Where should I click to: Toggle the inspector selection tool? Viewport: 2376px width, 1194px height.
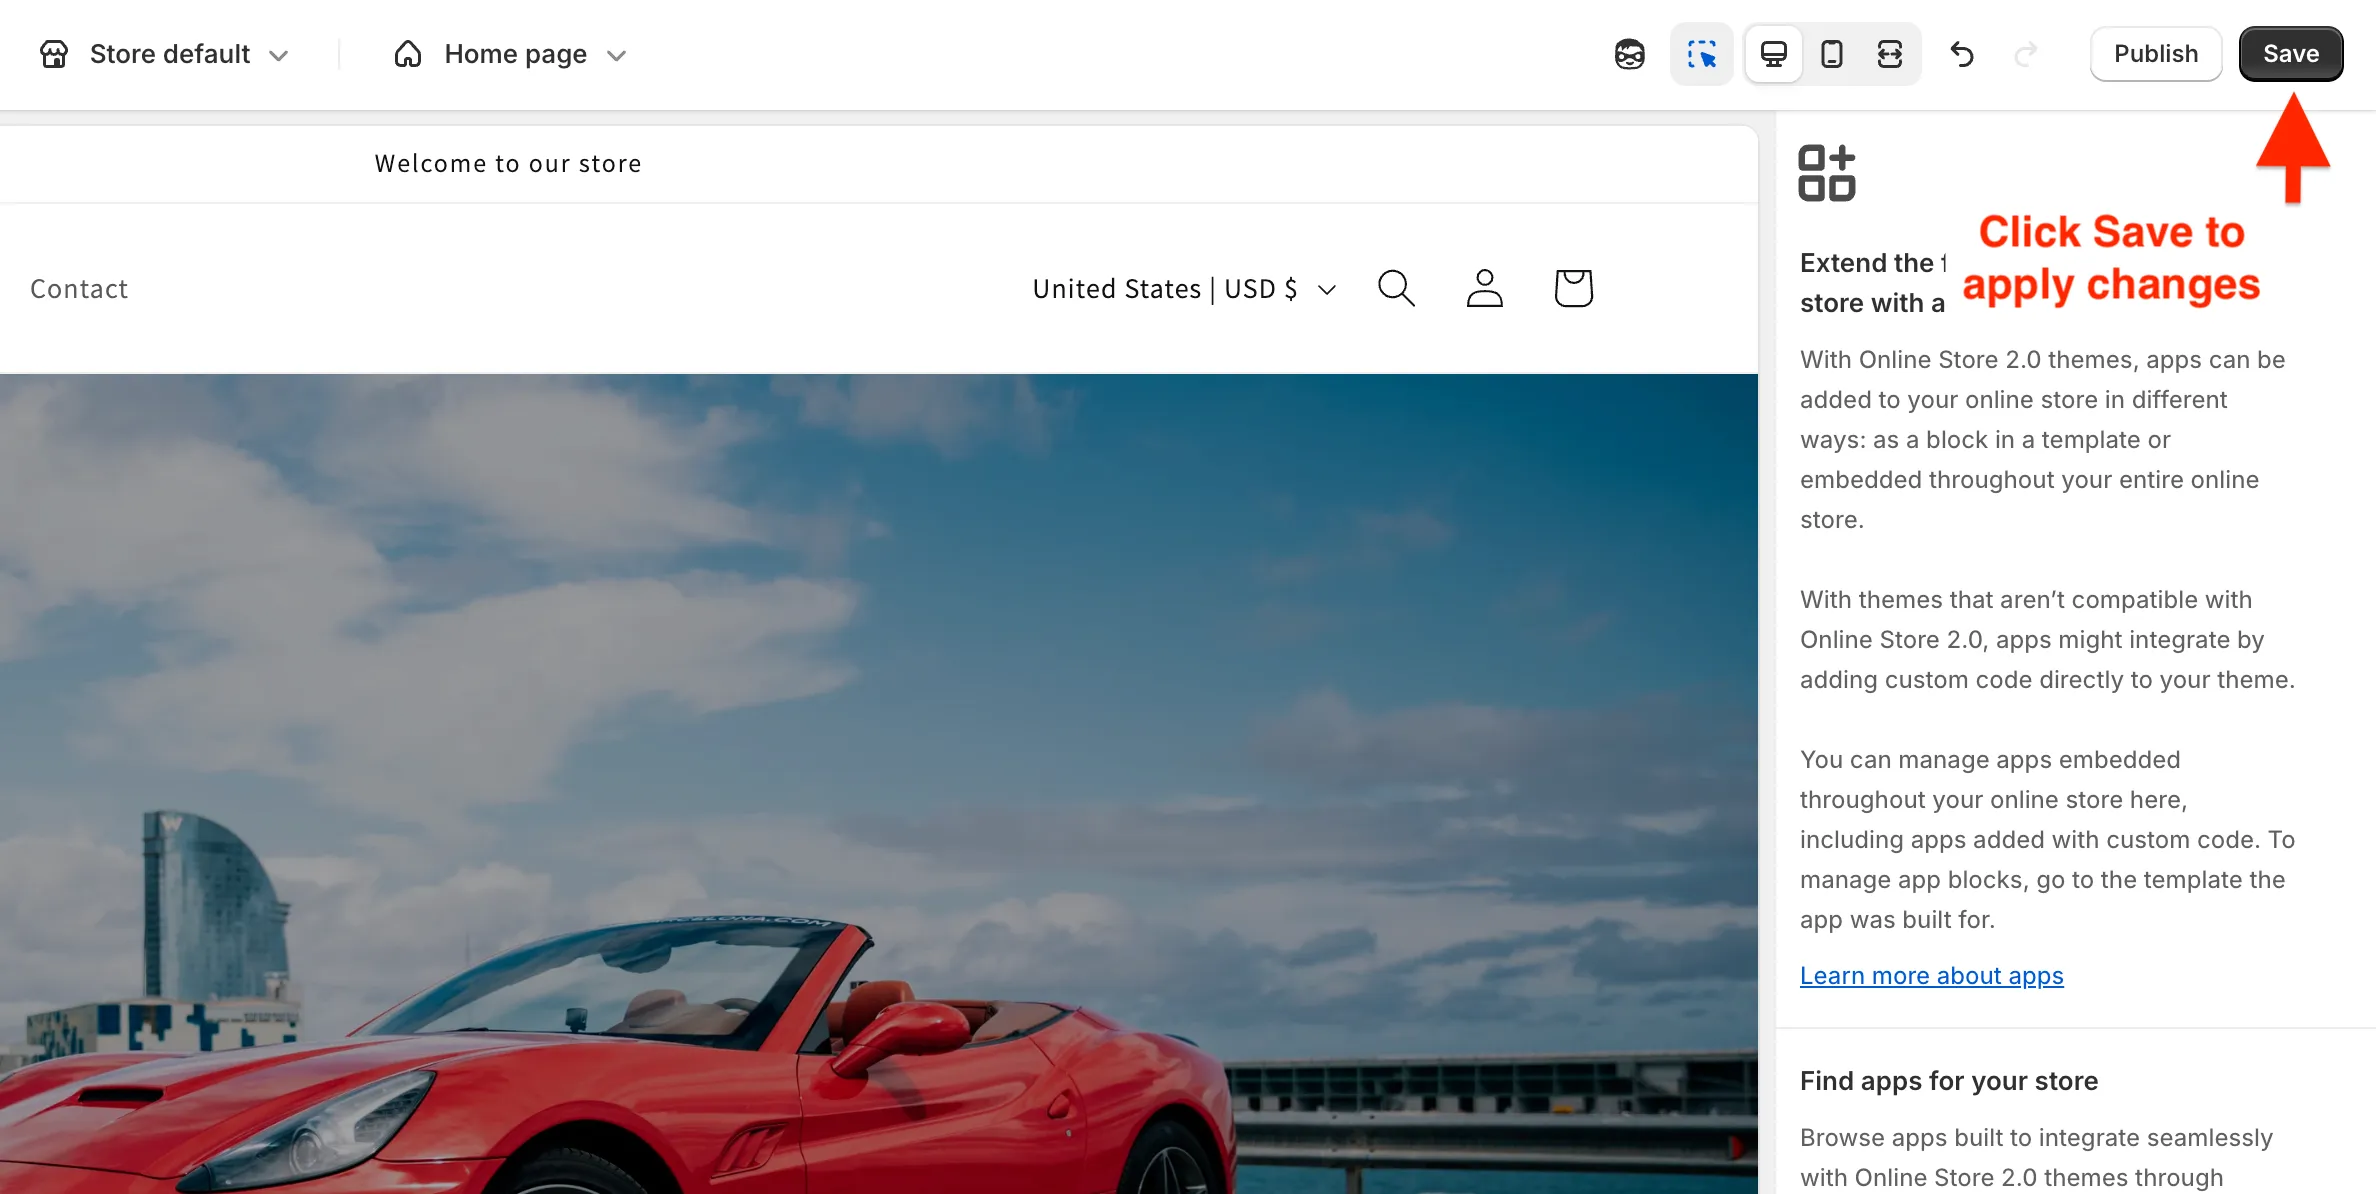tap(1701, 54)
